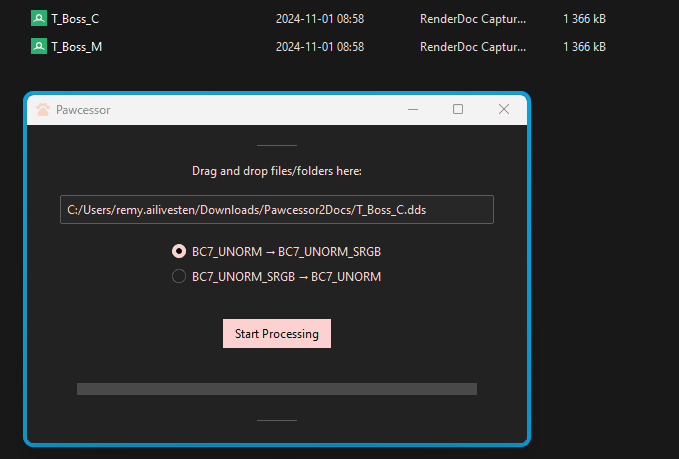Maximize the Pawcessor window
Image resolution: width=679 pixels, height=459 pixels.
click(x=458, y=110)
